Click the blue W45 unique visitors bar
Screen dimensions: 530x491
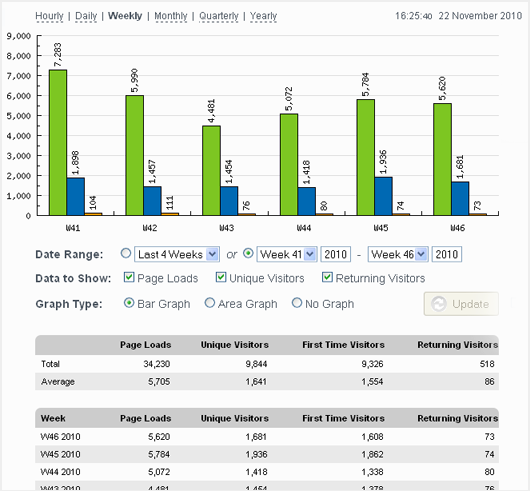pos(384,196)
